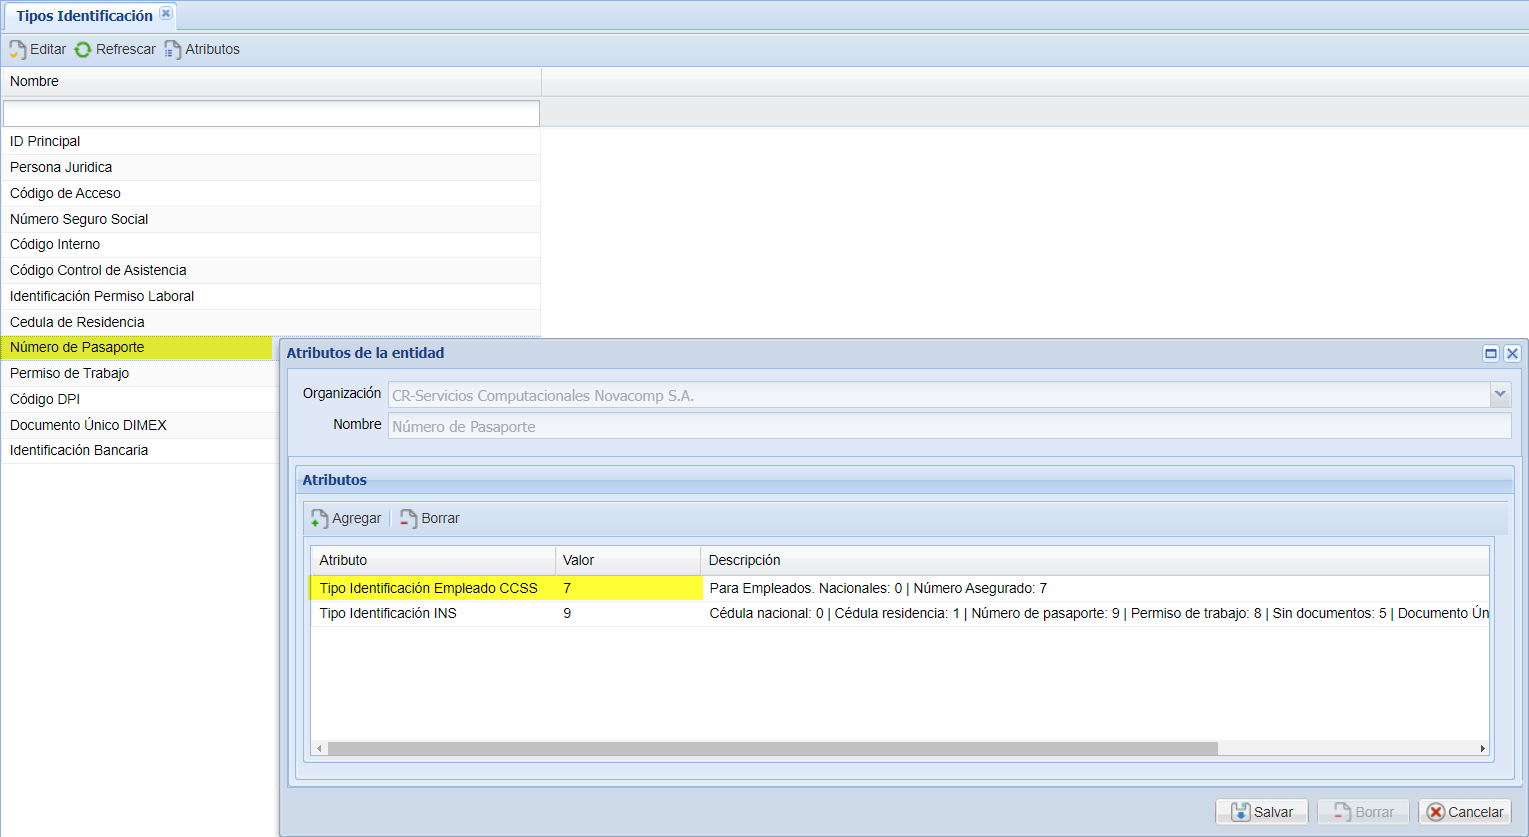
Task: Close the Tipos Identificación tab
Action: pos(166,14)
